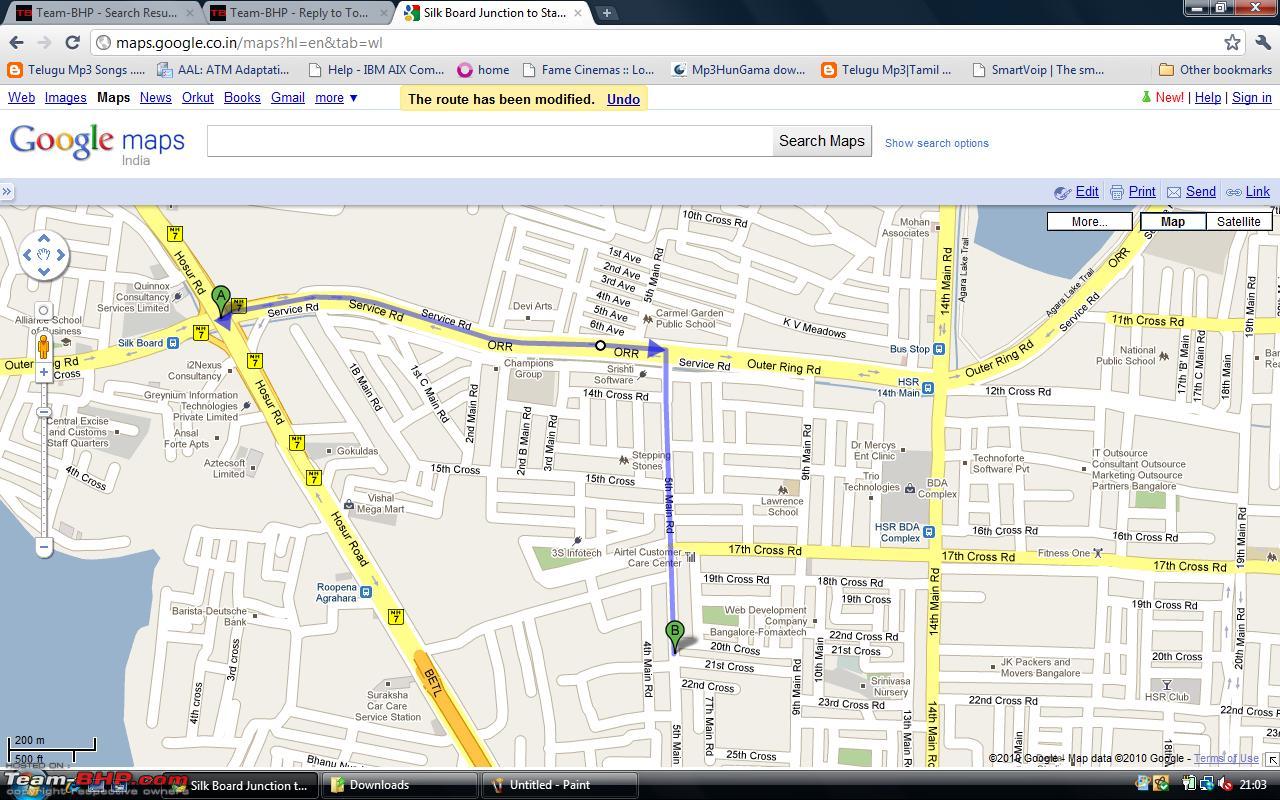Switch to Satellite map view

[x=1238, y=221]
